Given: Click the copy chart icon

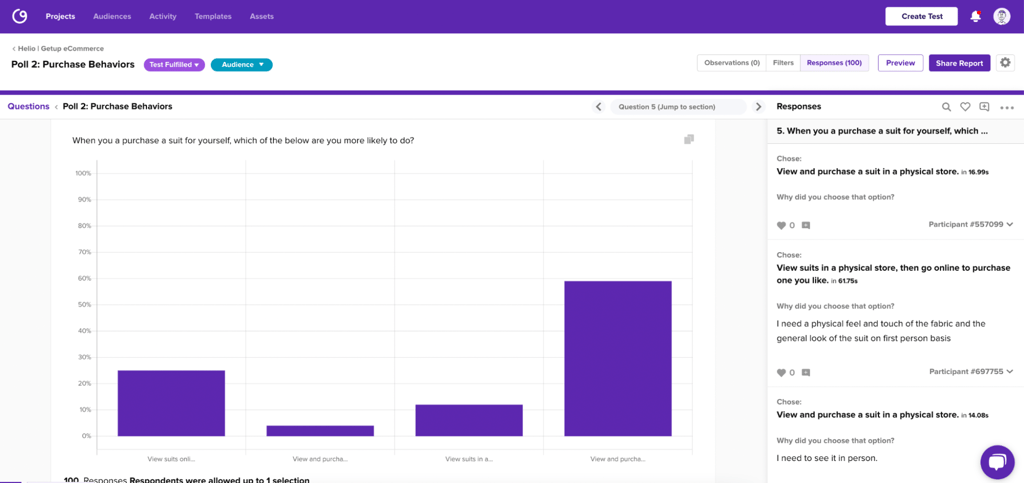Looking at the screenshot, I should tap(689, 139).
